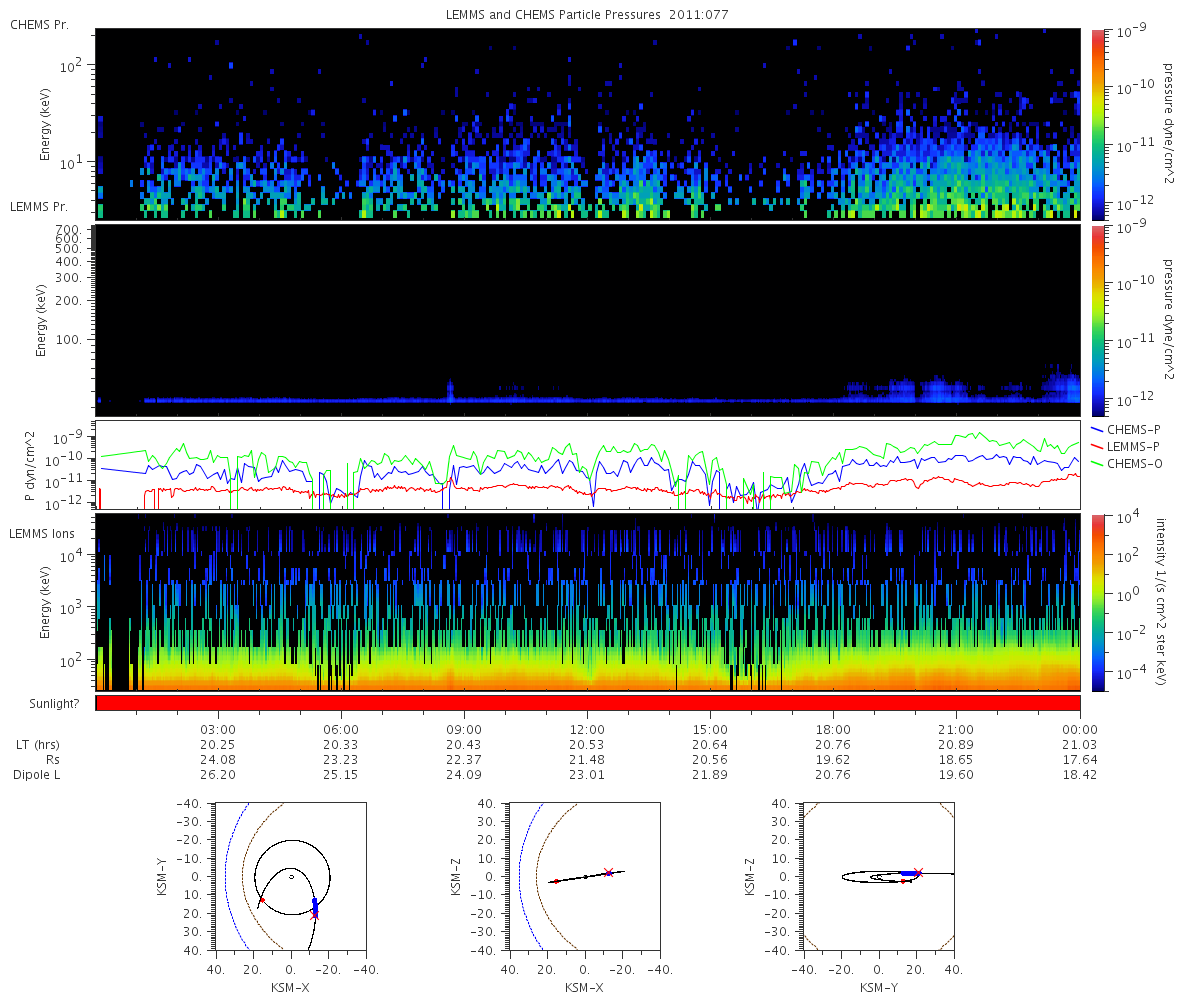The width and height of the screenshot is (1200, 1000).
Task: Click the CHEMS-P legend entry
Action: 1132,429
